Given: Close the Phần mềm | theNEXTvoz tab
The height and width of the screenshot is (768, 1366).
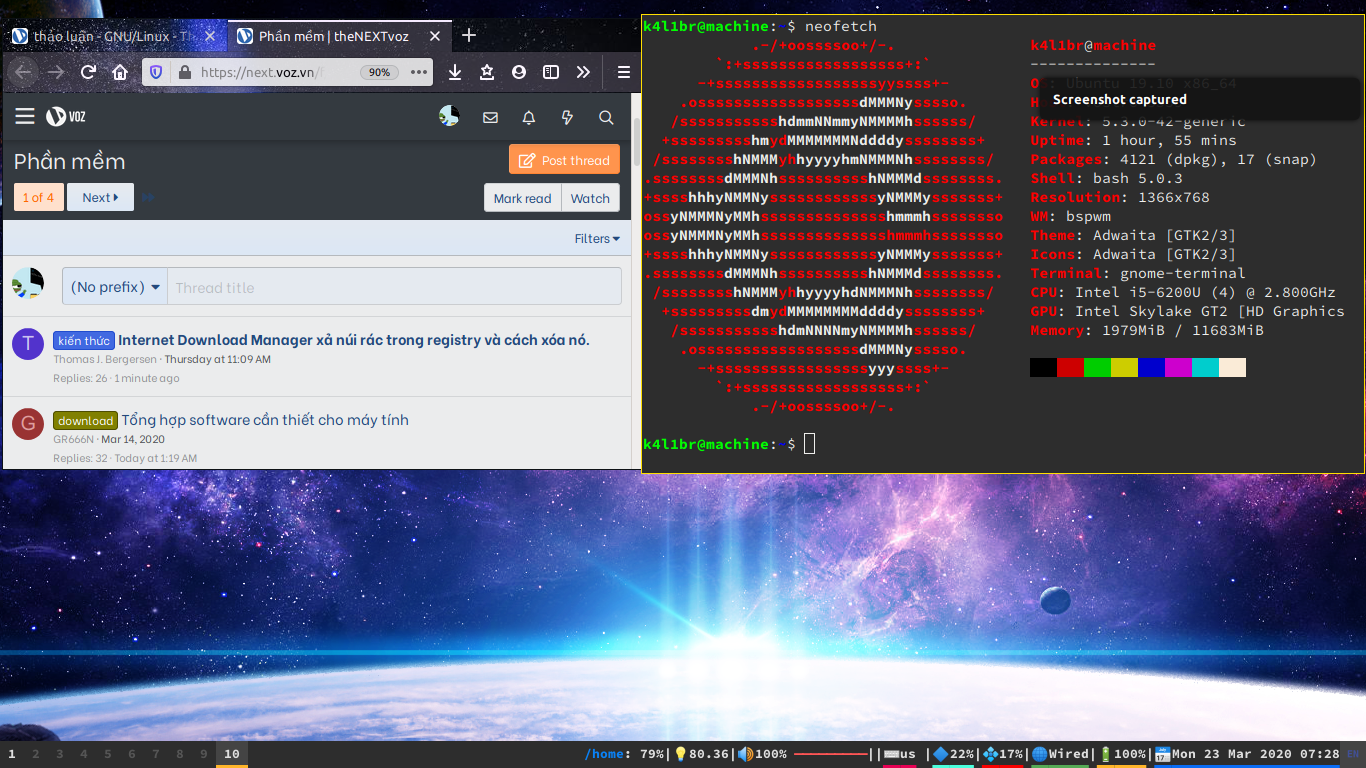Looking at the screenshot, I should tap(437, 36).
